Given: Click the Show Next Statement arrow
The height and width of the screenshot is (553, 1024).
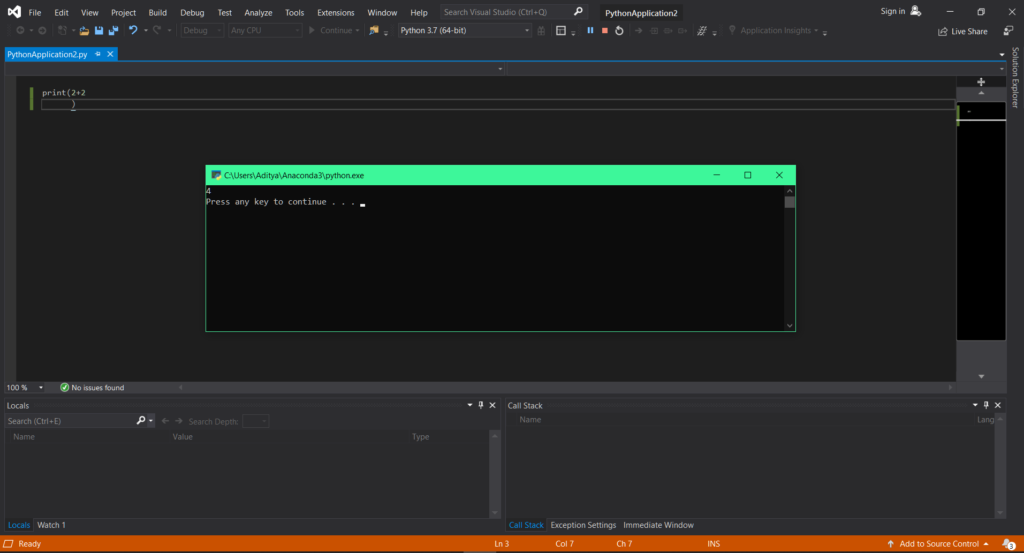Looking at the screenshot, I should tap(638, 31).
